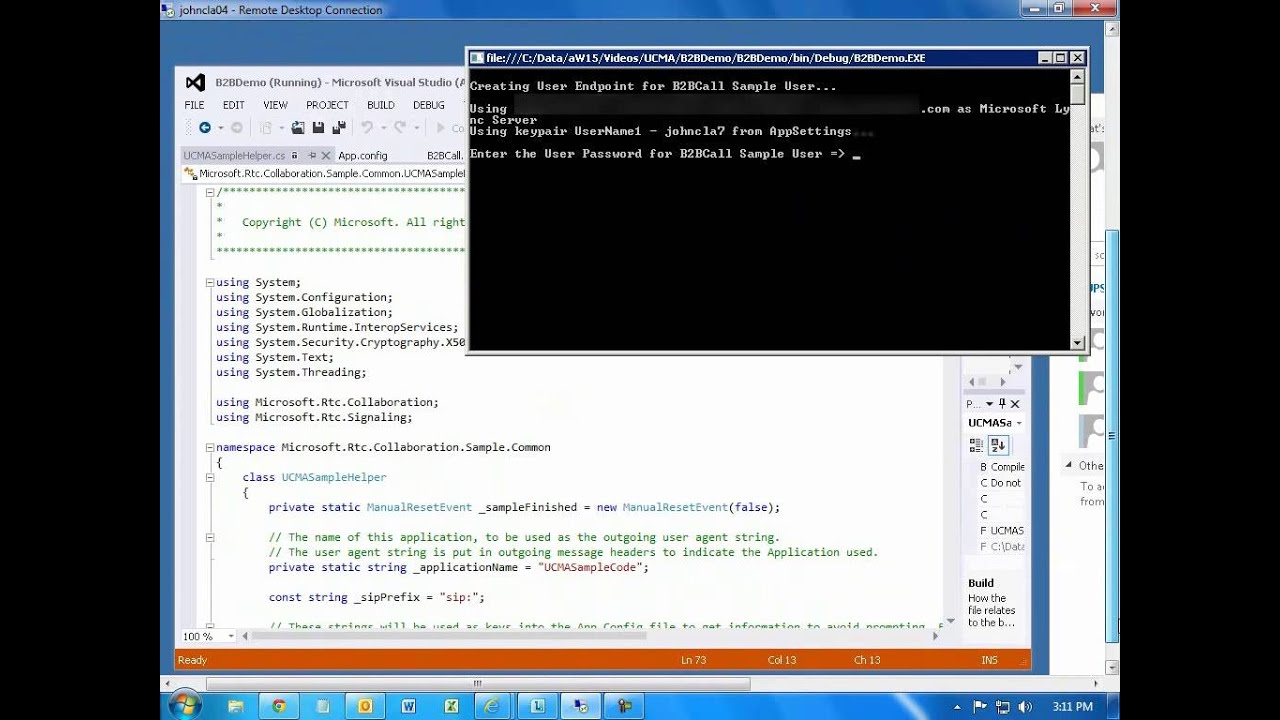Open the VIEW menu
The image size is (1280, 720).
275,105
